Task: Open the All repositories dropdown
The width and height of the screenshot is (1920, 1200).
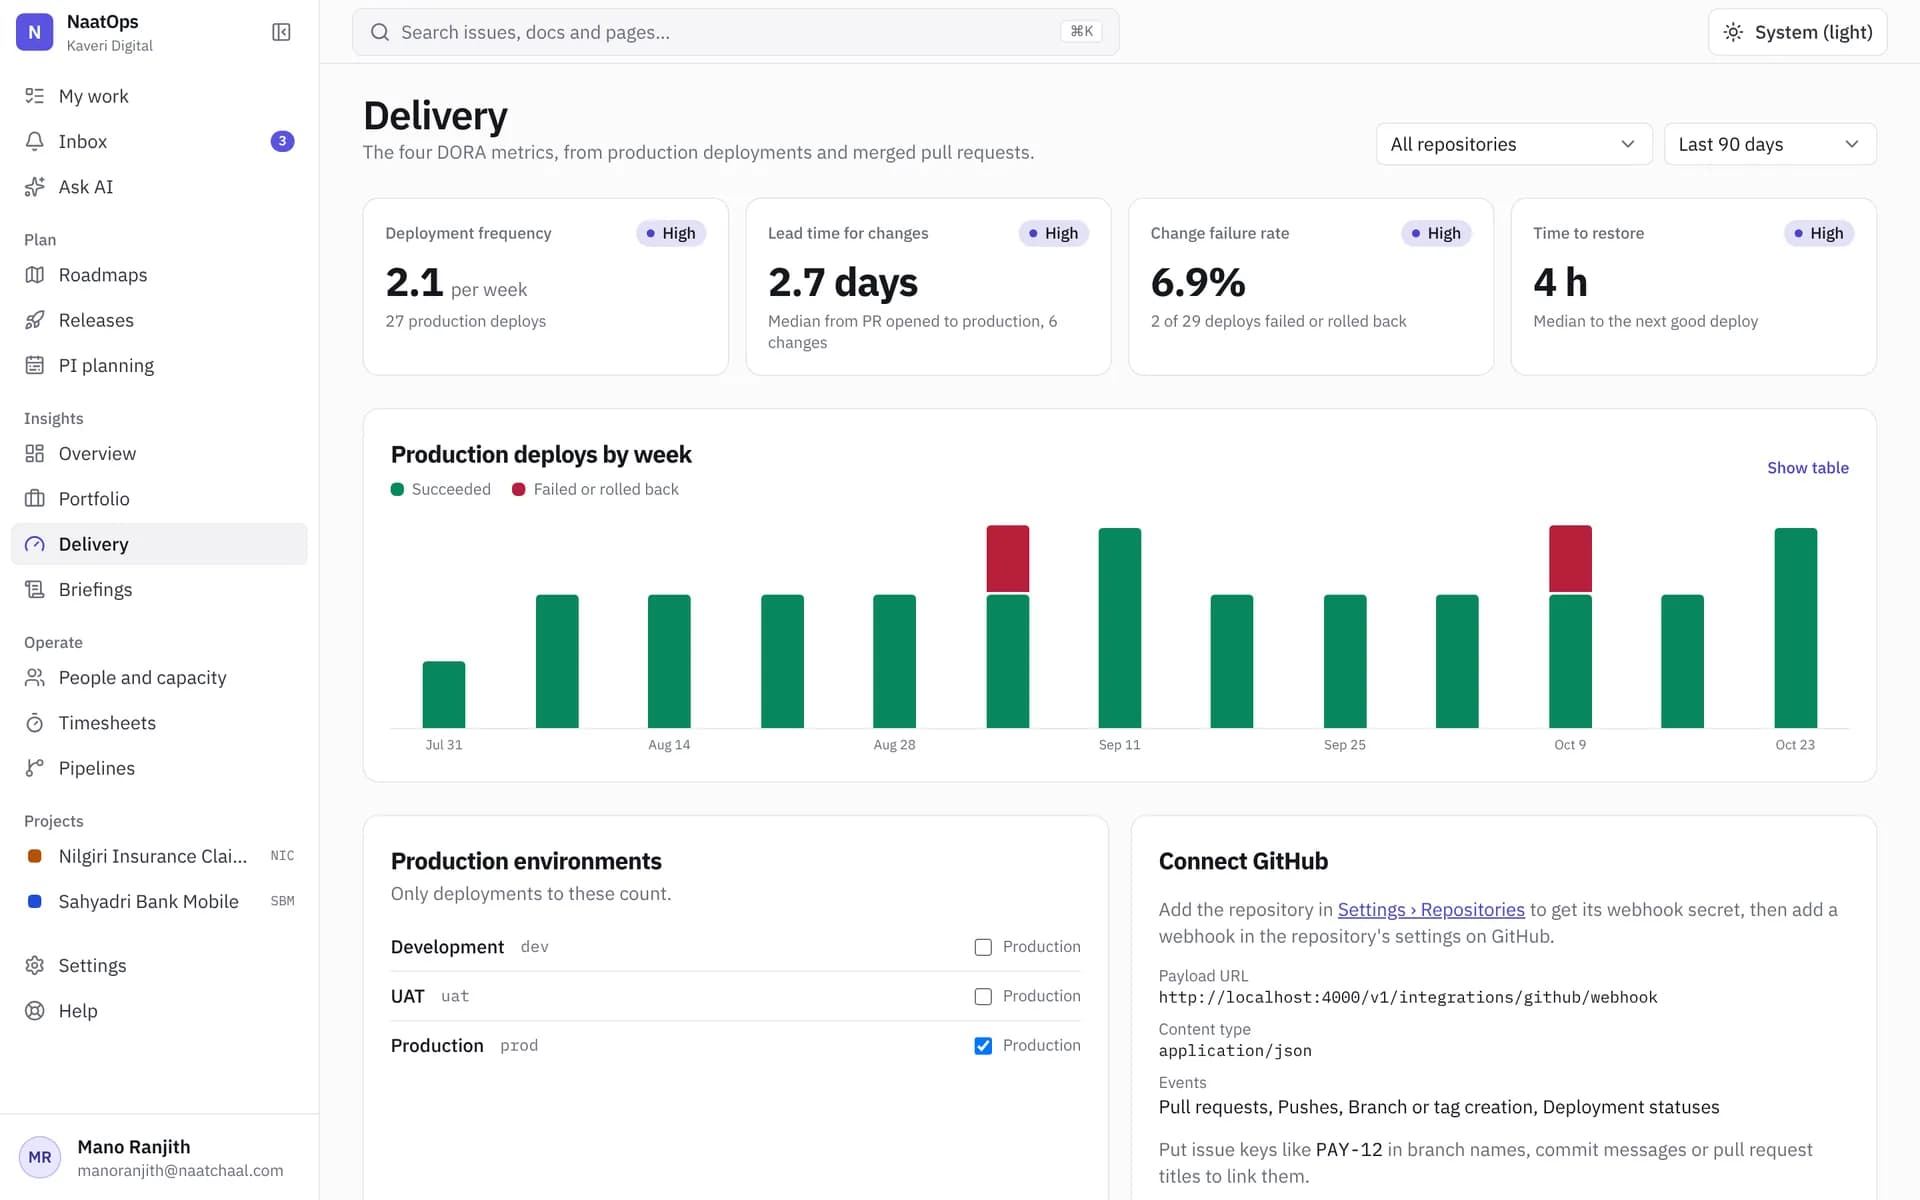Action: tap(1514, 144)
